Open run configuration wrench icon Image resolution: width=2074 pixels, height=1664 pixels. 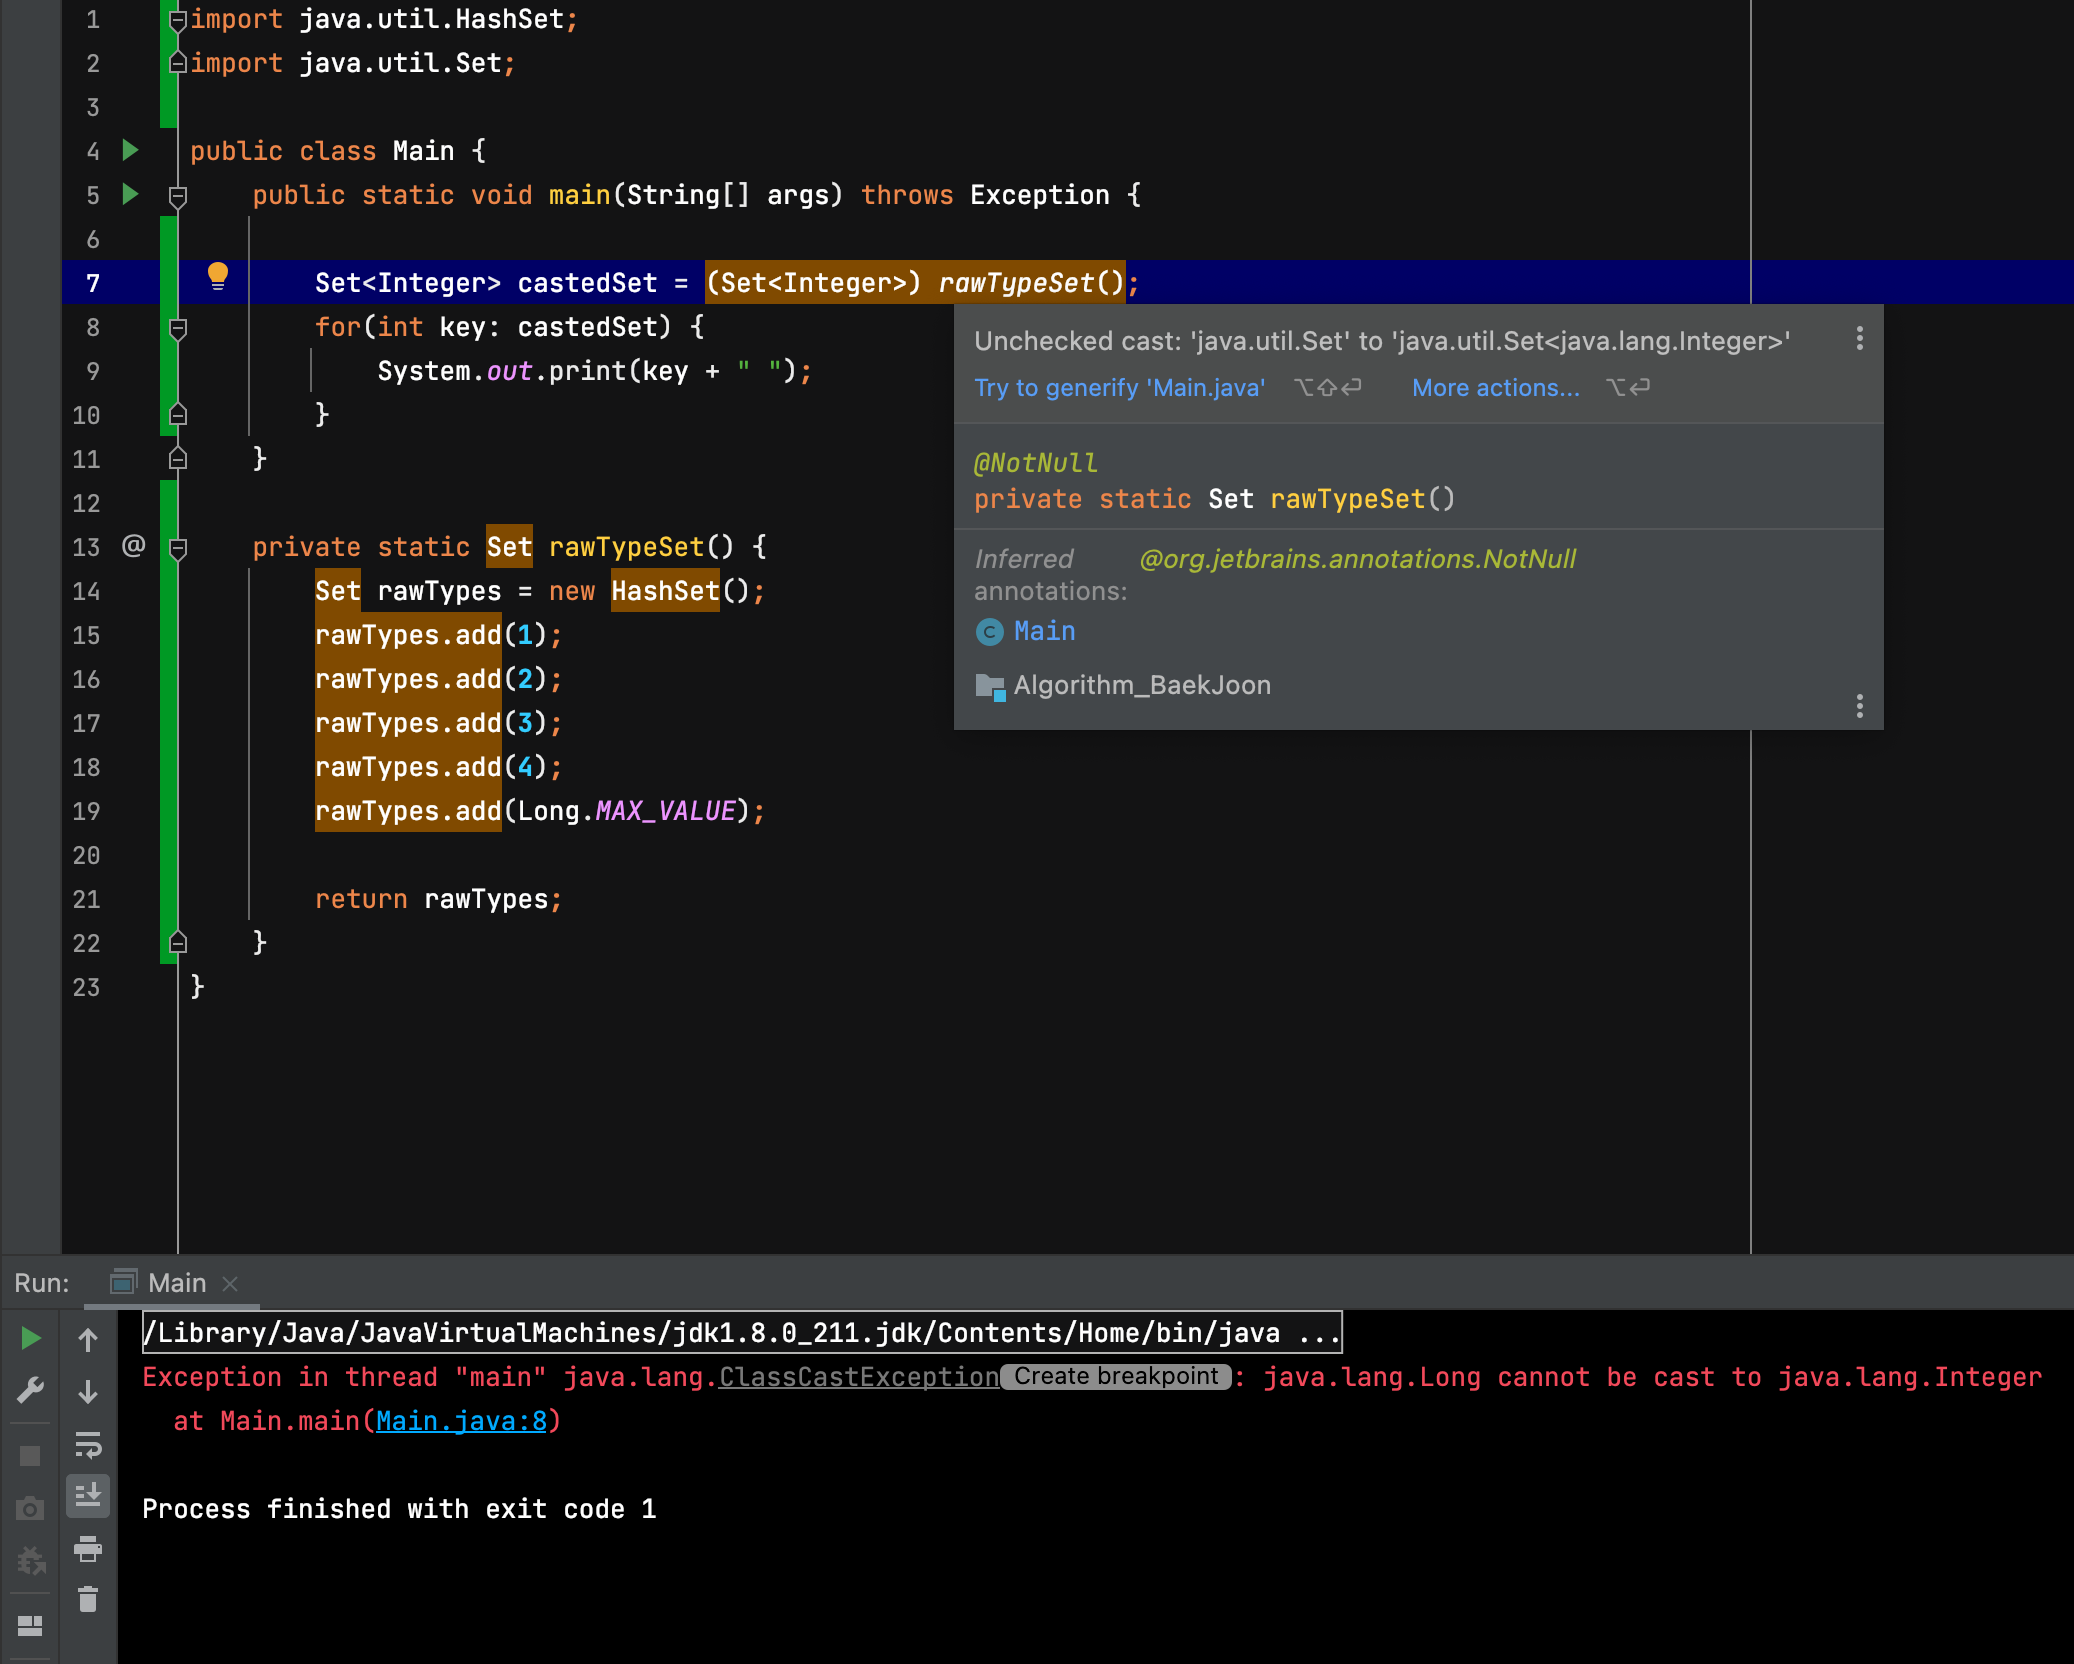tap(30, 1391)
